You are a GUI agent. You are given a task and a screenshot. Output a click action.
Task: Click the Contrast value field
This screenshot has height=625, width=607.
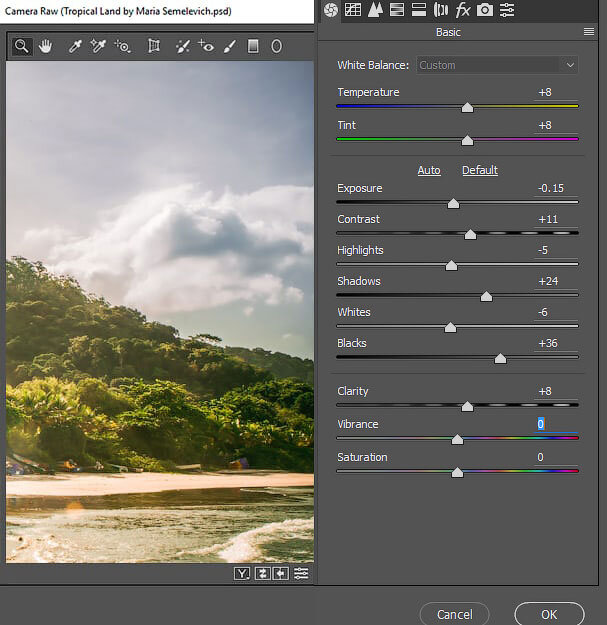click(x=556, y=220)
